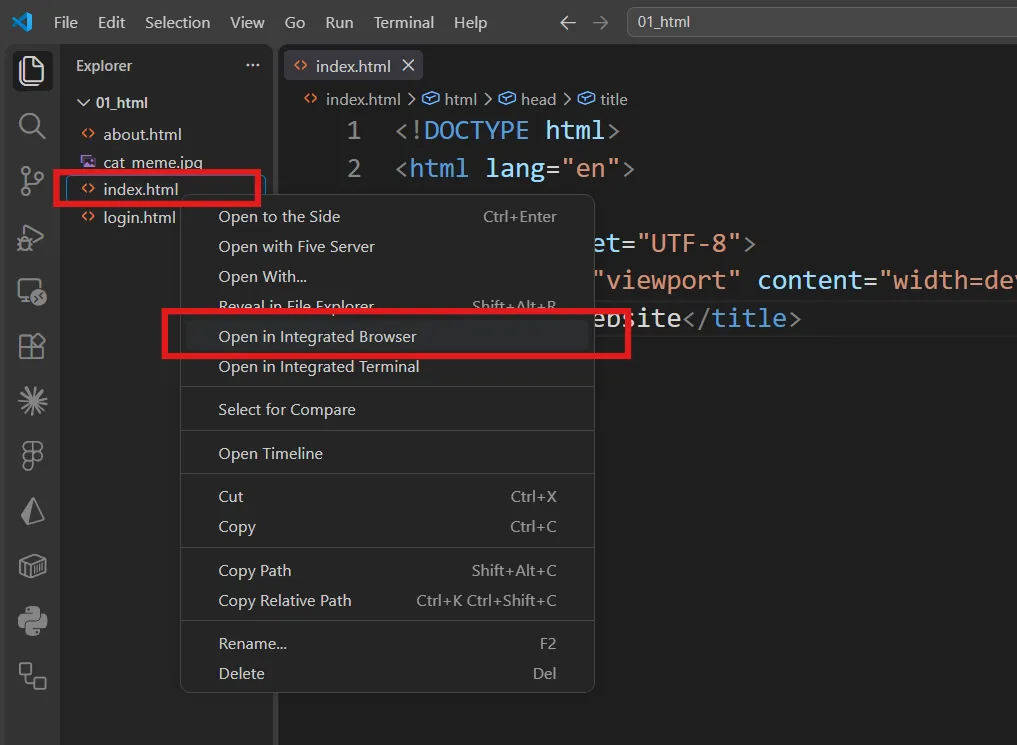Open cat_meme.jpg in the explorer
Image resolution: width=1017 pixels, height=745 pixels.
tap(152, 162)
